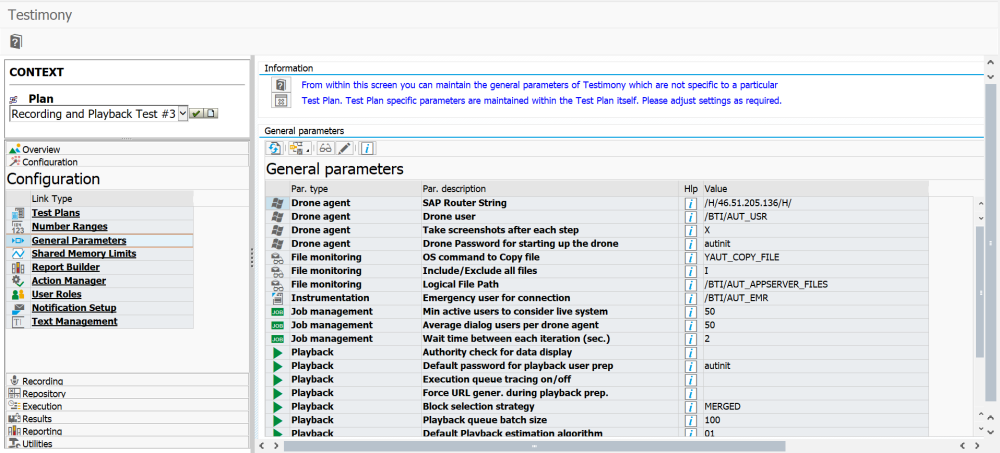Viewport: 1000px width, 453px height.
Task: Click the Number Ranges 123 icon
Action: [x=18, y=226]
